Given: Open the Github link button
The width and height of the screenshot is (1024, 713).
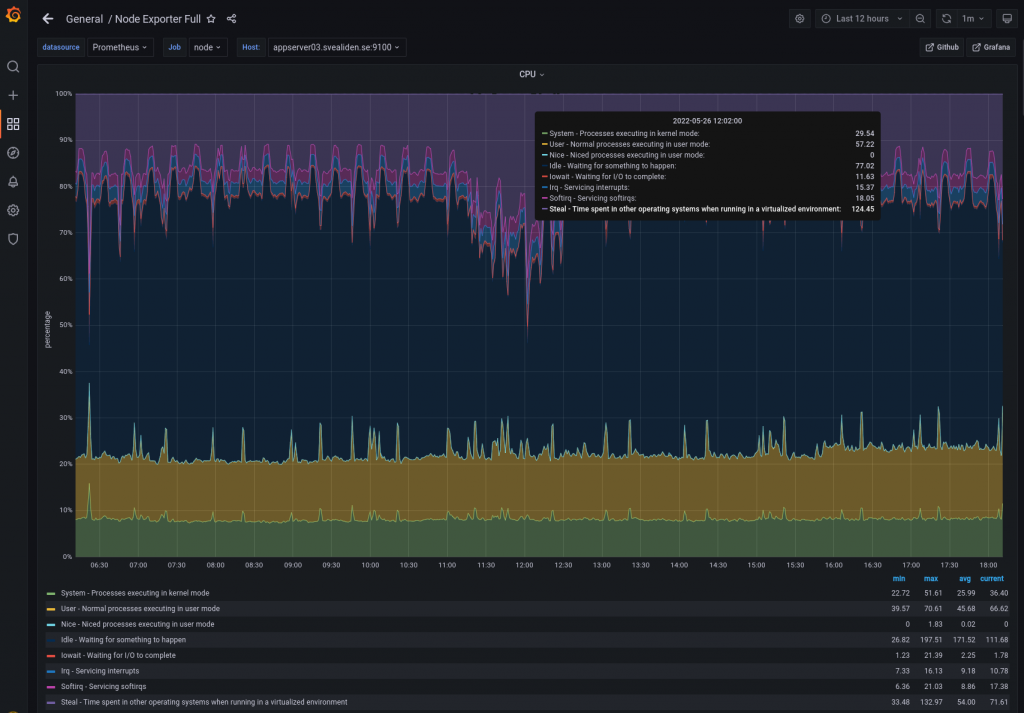Looking at the screenshot, I should tap(941, 47).
